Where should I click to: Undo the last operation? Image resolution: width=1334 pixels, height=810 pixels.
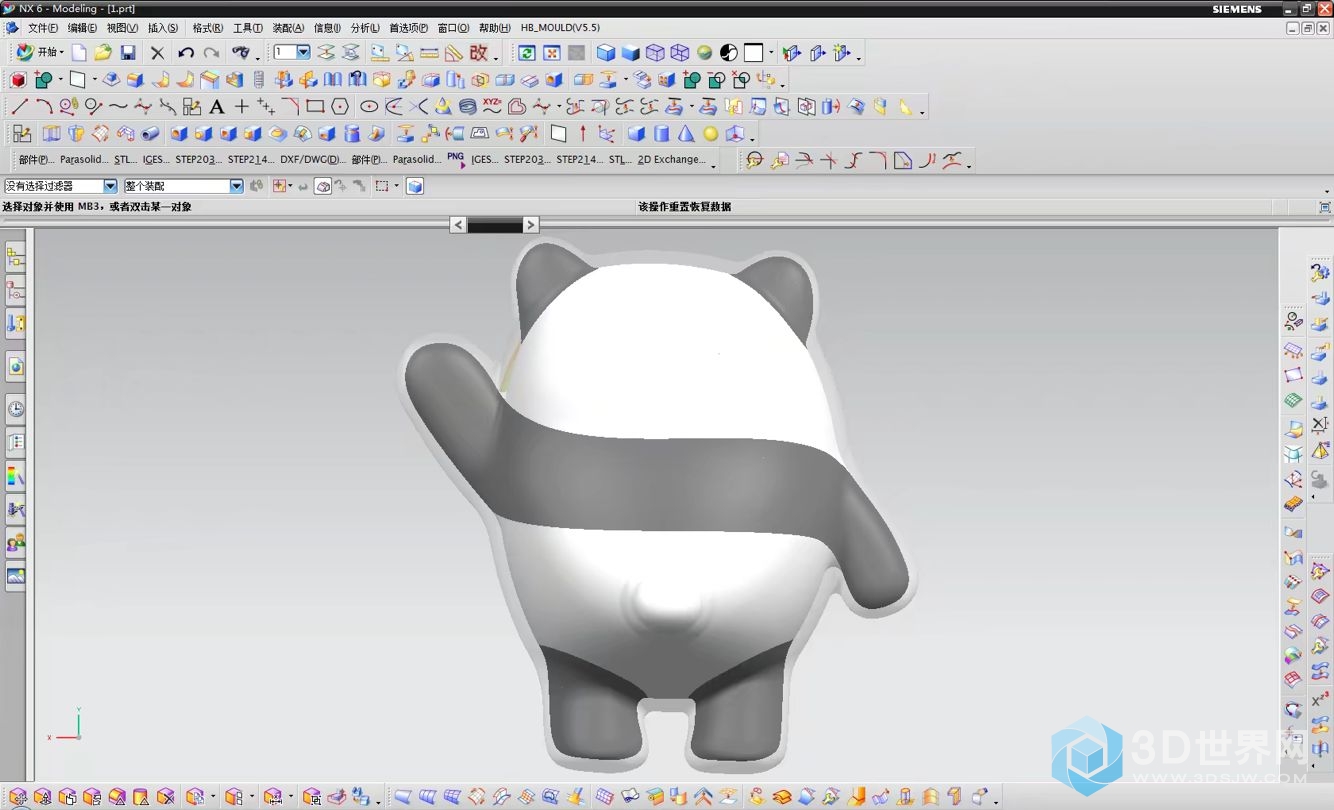point(186,53)
